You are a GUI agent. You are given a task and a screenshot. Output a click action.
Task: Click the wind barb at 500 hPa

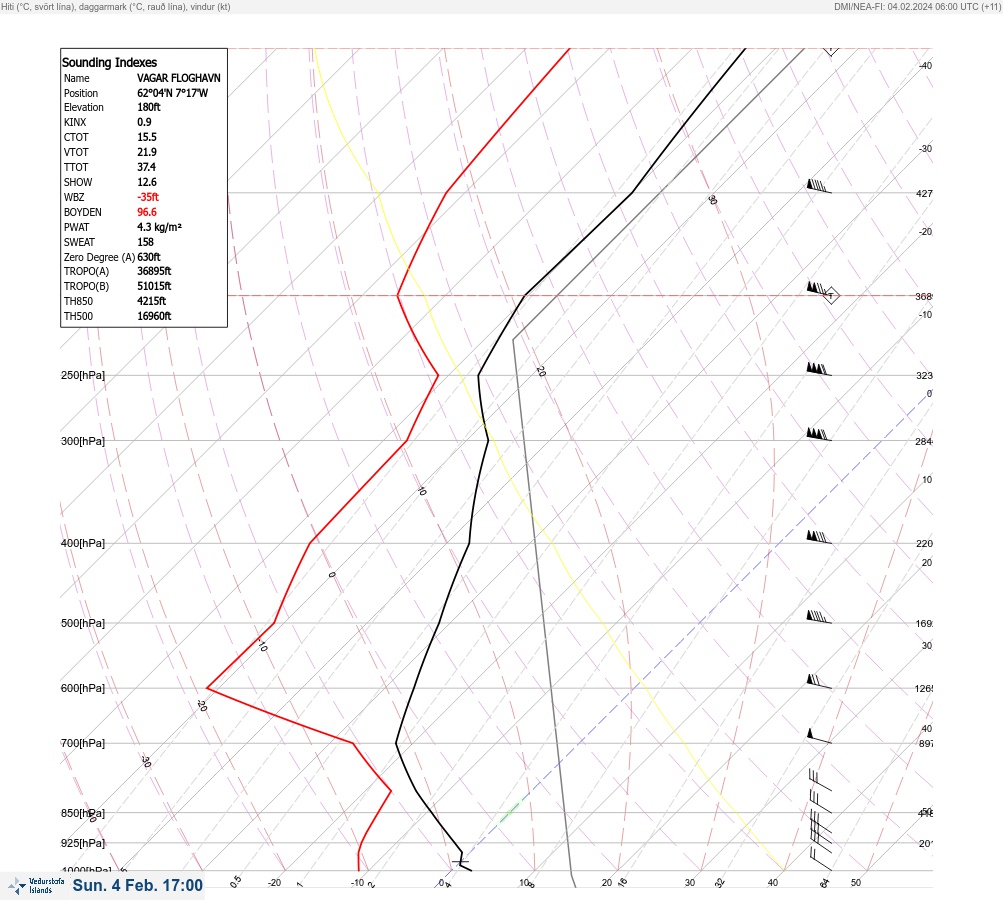pos(819,617)
